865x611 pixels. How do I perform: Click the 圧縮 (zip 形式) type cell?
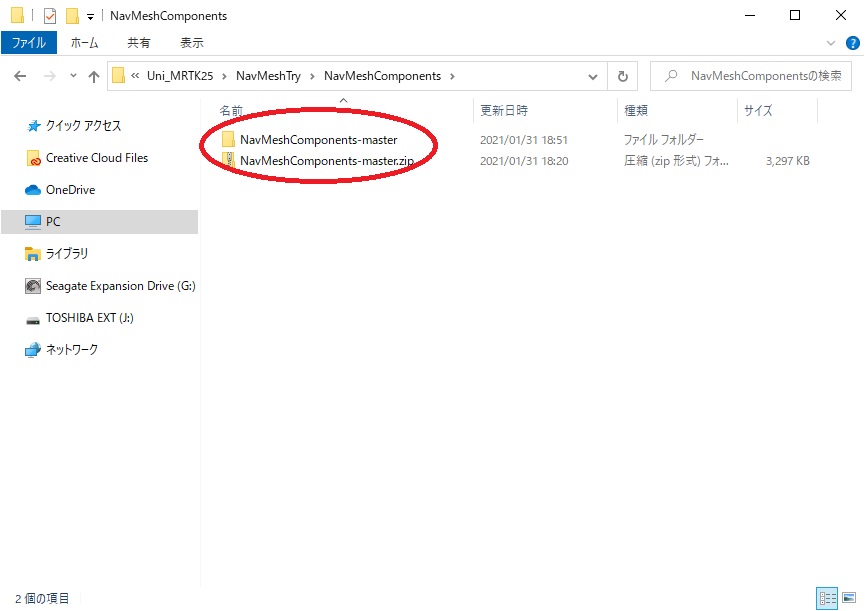(x=676, y=161)
